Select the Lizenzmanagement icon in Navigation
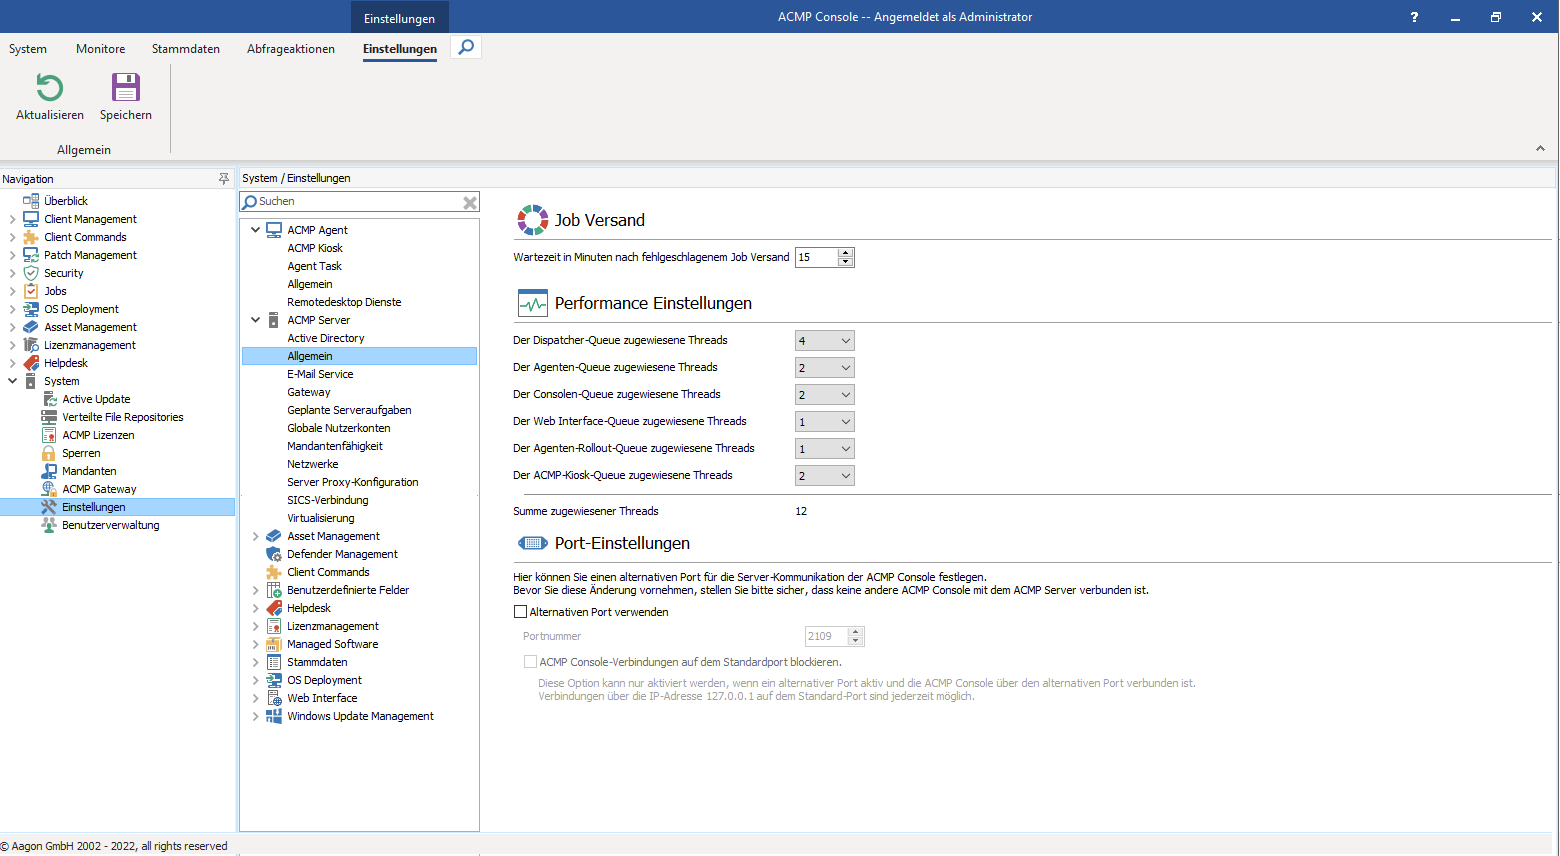 pyautogui.click(x=31, y=345)
